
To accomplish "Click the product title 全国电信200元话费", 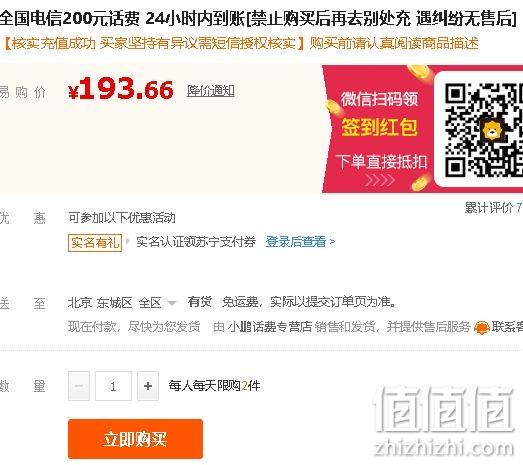I will pyautogui.click(x=70, y=18).
